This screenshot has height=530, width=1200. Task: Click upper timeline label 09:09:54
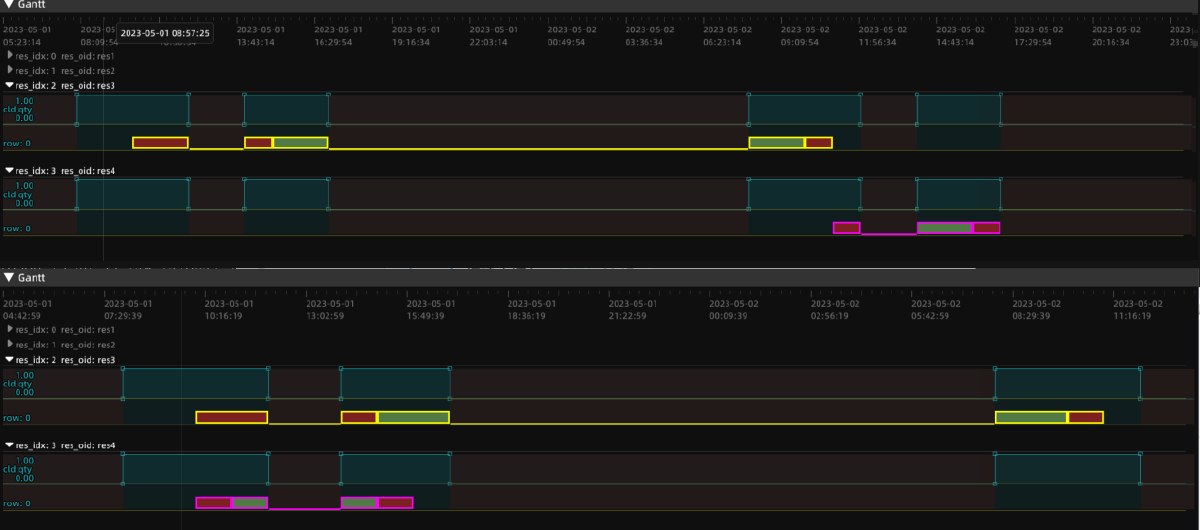click(x=801, y=43)
